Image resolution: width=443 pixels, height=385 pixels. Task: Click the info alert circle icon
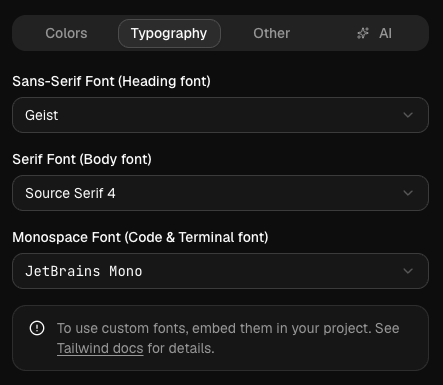(37, 328)
